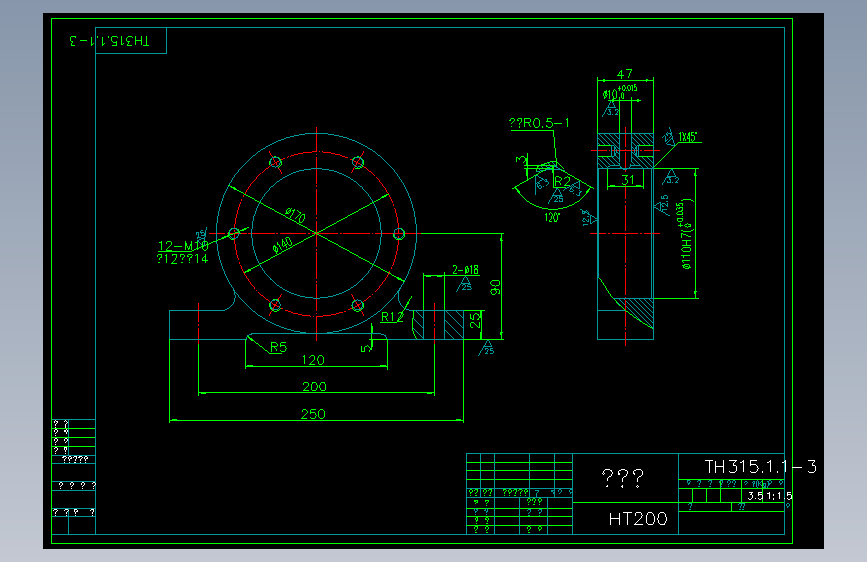This screenshot has height=562, width=867.
Task: Select the ø10 hole tolerance dimension
Action: point(620,92)
